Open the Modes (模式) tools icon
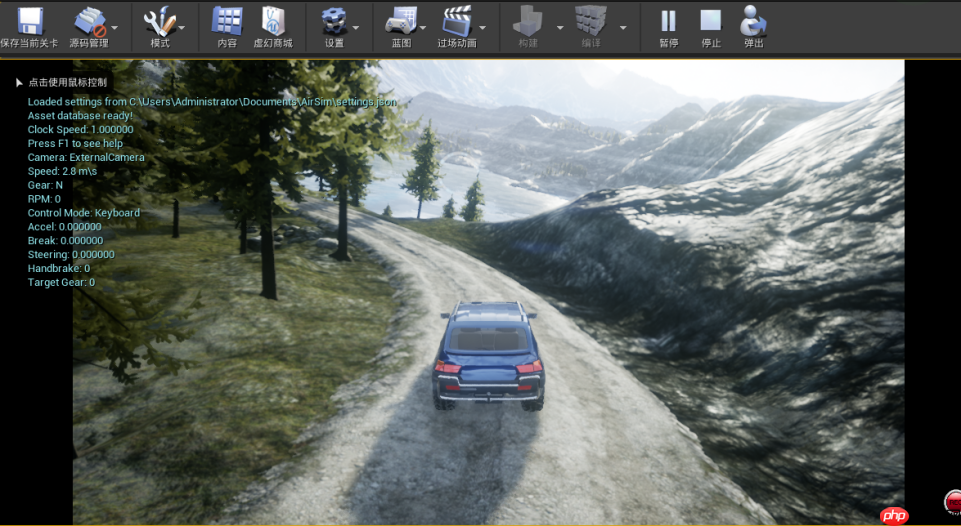 (x=159, y=22)
